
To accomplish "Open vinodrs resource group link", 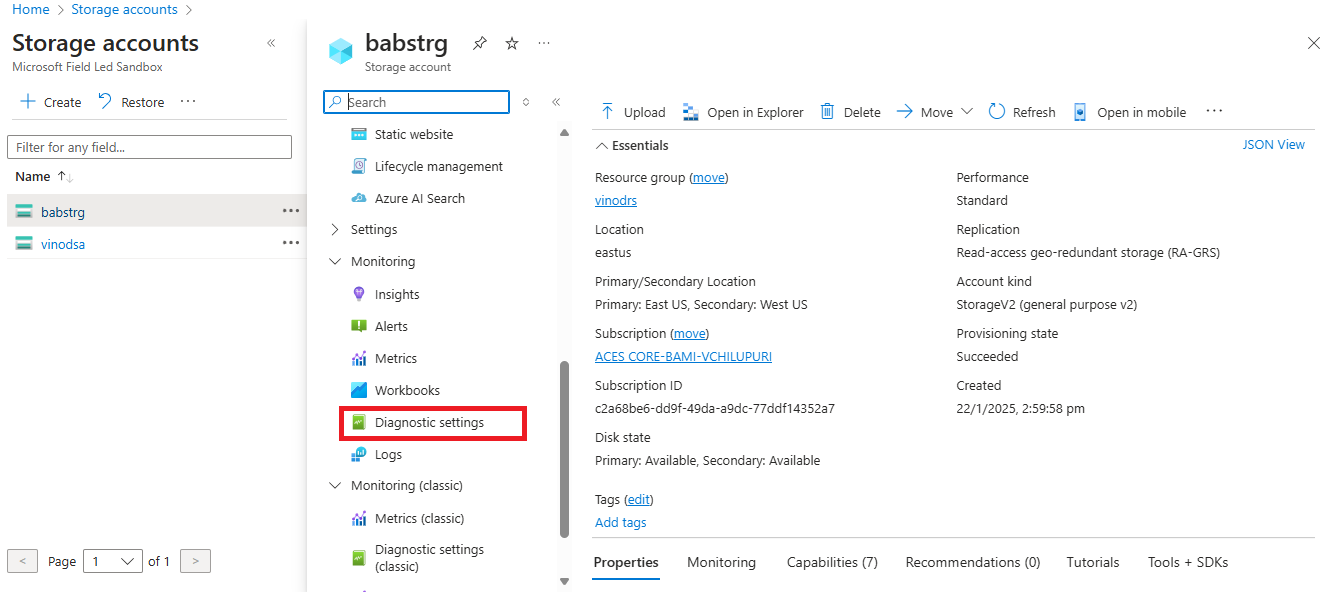I will coord(616,201).
